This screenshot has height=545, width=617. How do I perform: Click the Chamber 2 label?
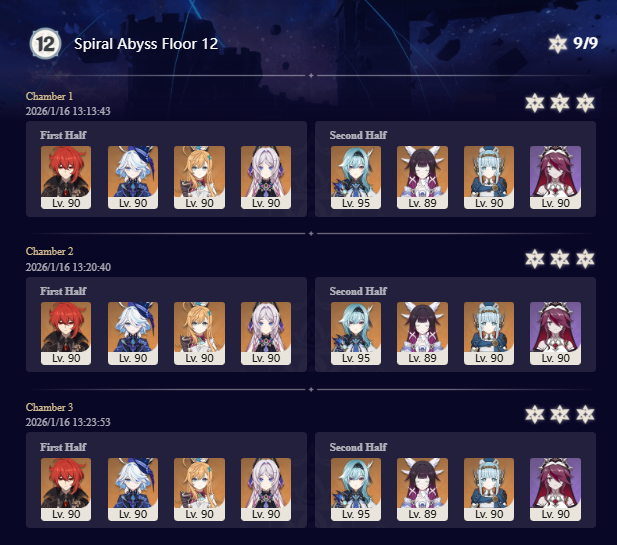coord(50,251)
